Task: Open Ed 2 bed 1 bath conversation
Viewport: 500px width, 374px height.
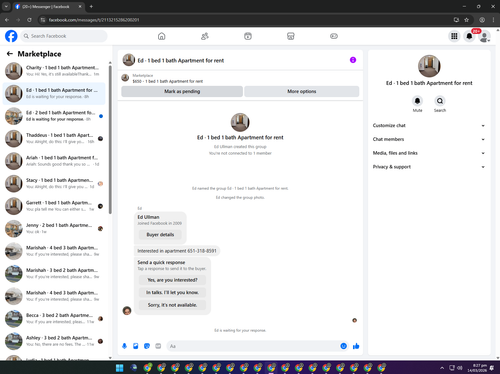Action: (x=54, y=116)
